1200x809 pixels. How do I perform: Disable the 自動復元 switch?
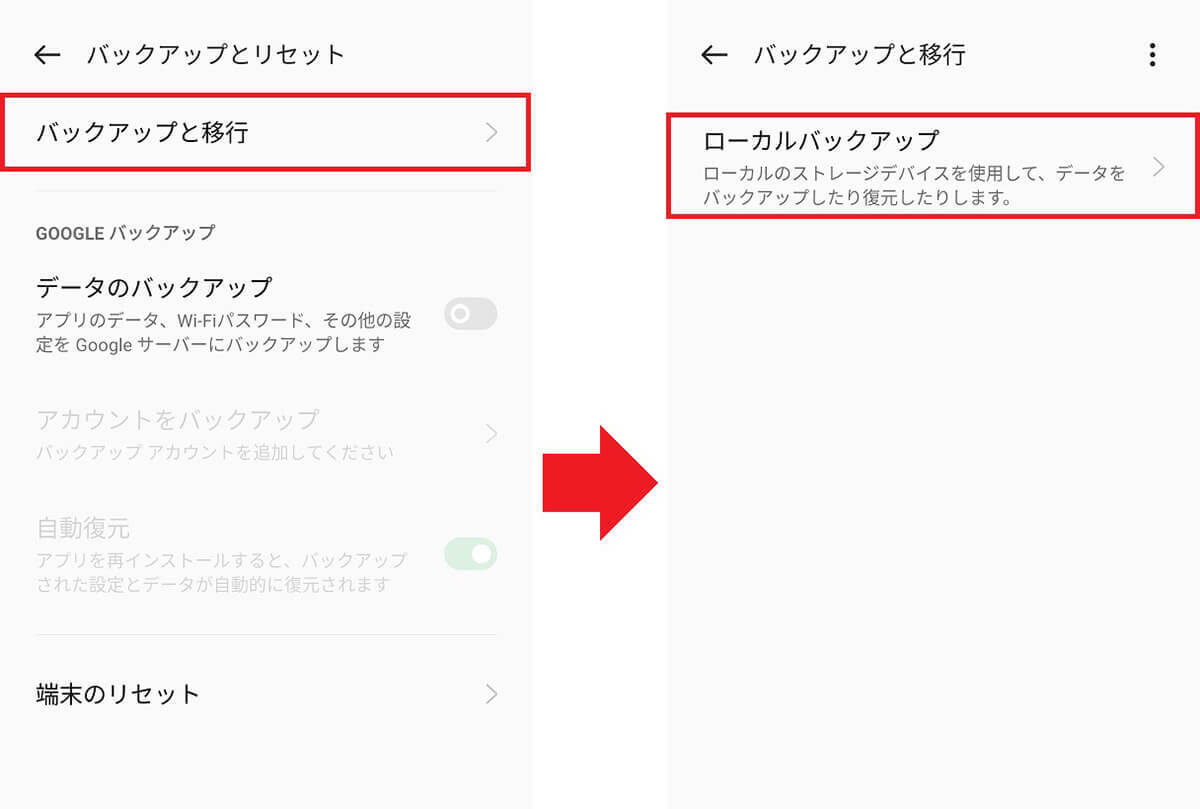tap(471, 554)
